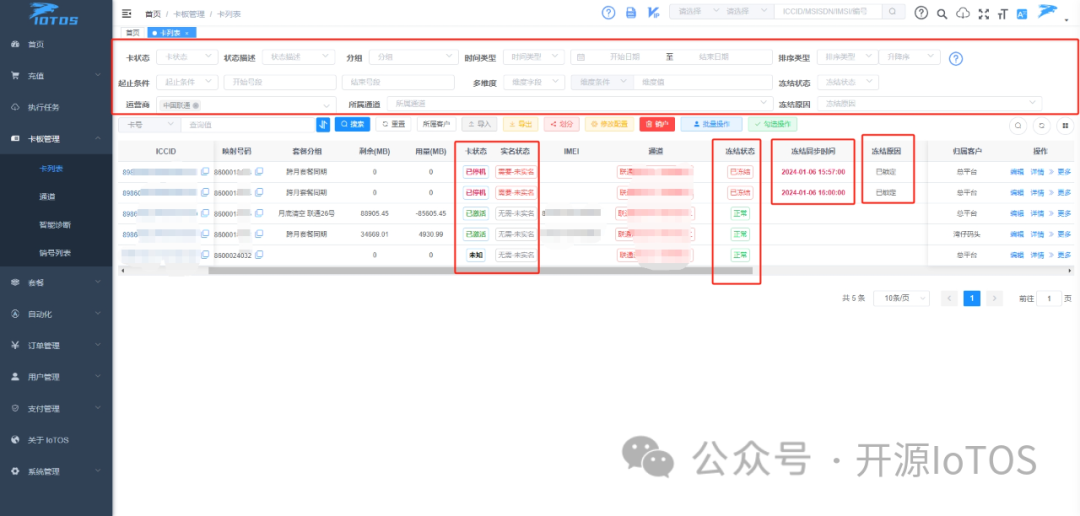Click the 重置 button
Viewport: 1080px width, 516px height.
393,125
